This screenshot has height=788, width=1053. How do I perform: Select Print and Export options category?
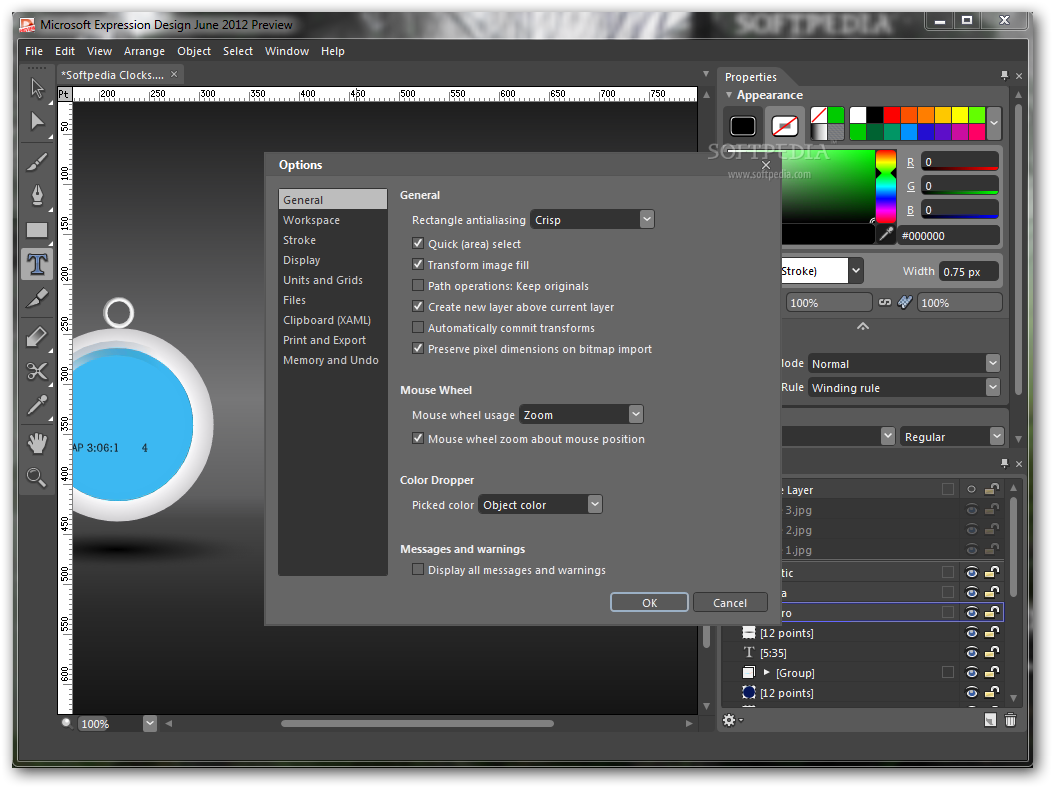coord(332,340)
